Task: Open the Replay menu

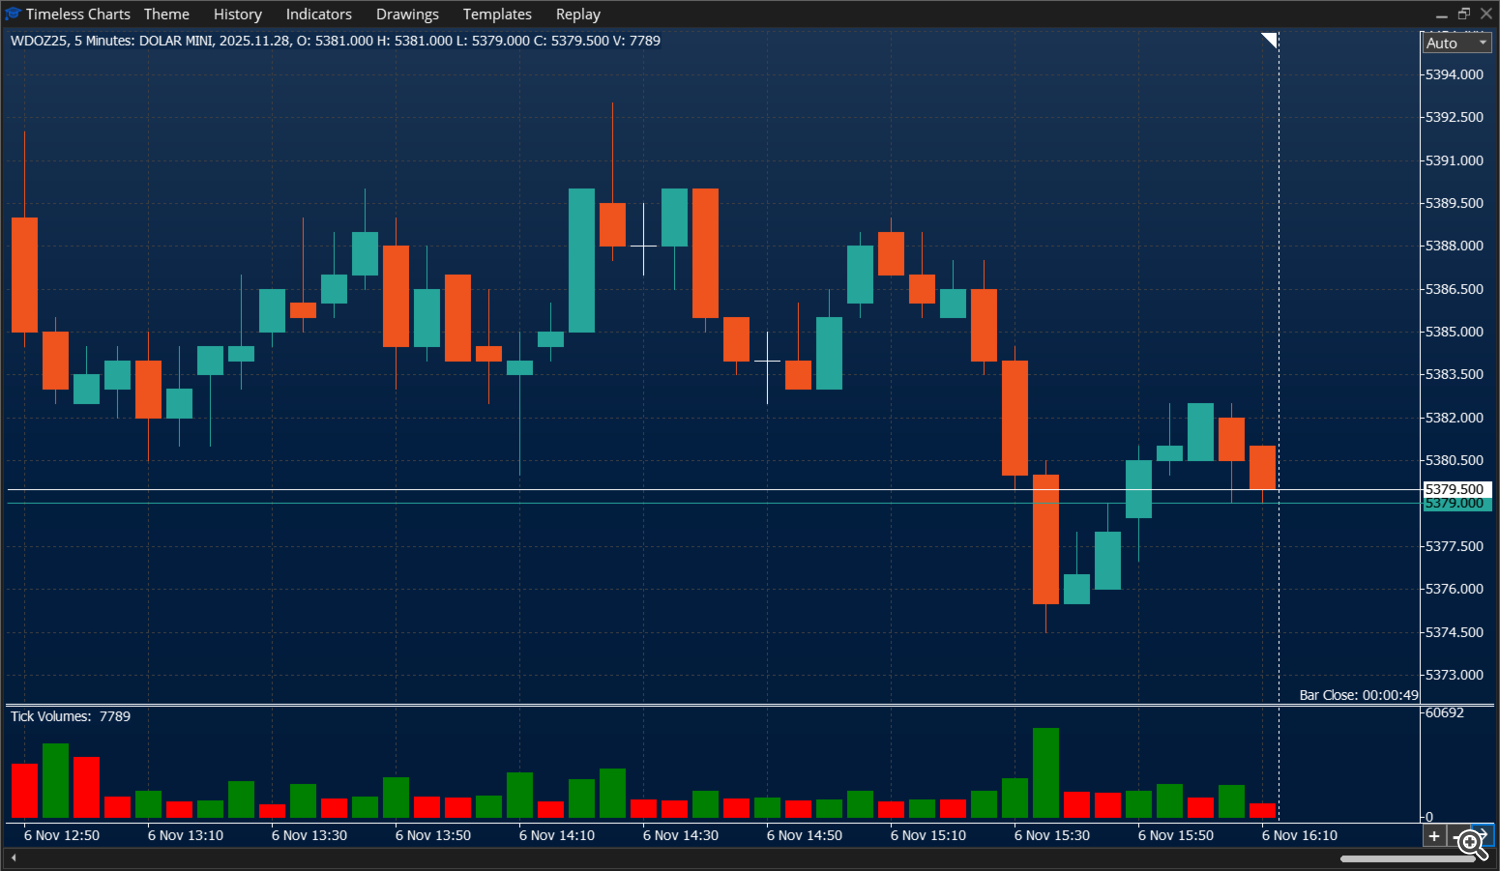Action: coord(578,14)
